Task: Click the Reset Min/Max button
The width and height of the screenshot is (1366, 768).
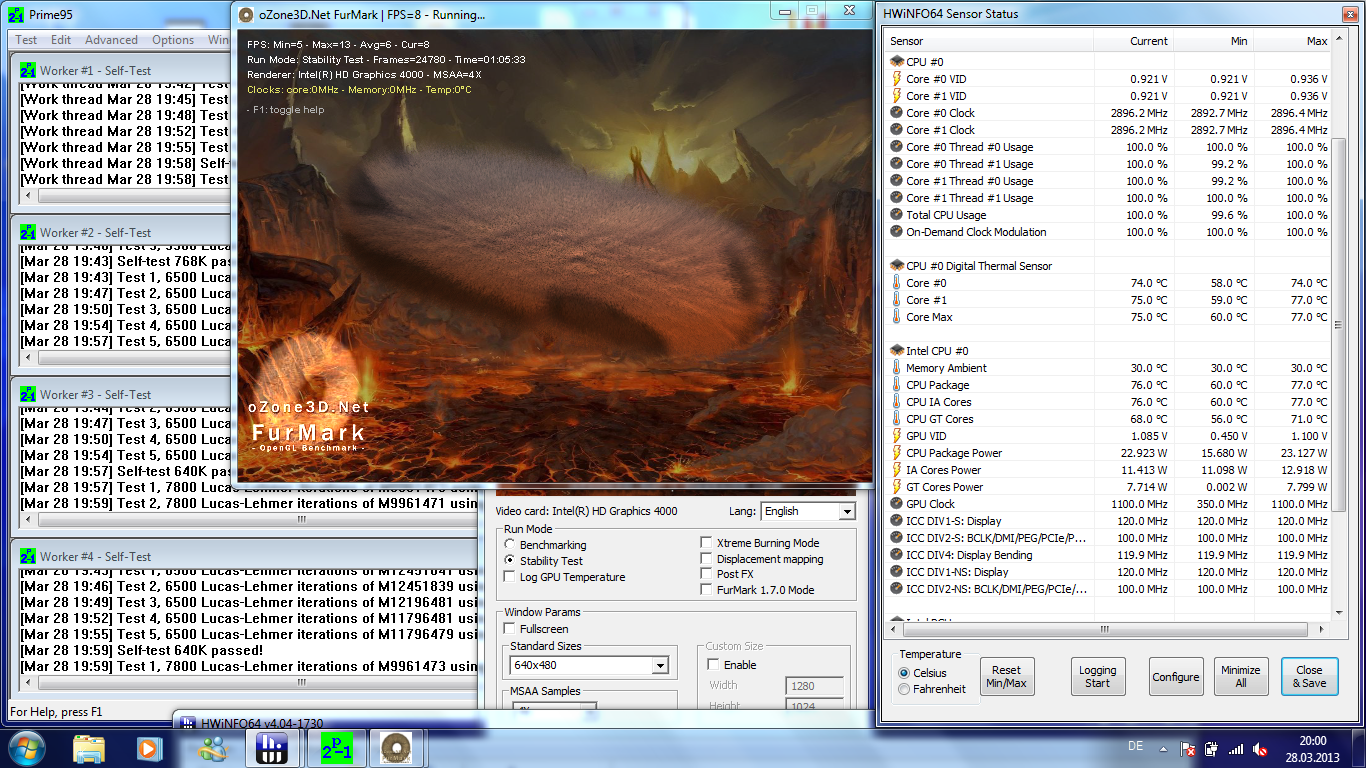Action: pyautogui.click(x=1007, y=677)
